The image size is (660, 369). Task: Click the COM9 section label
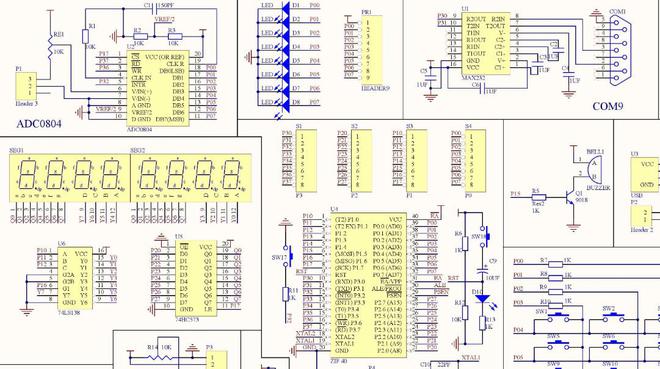tap(607, 106)
